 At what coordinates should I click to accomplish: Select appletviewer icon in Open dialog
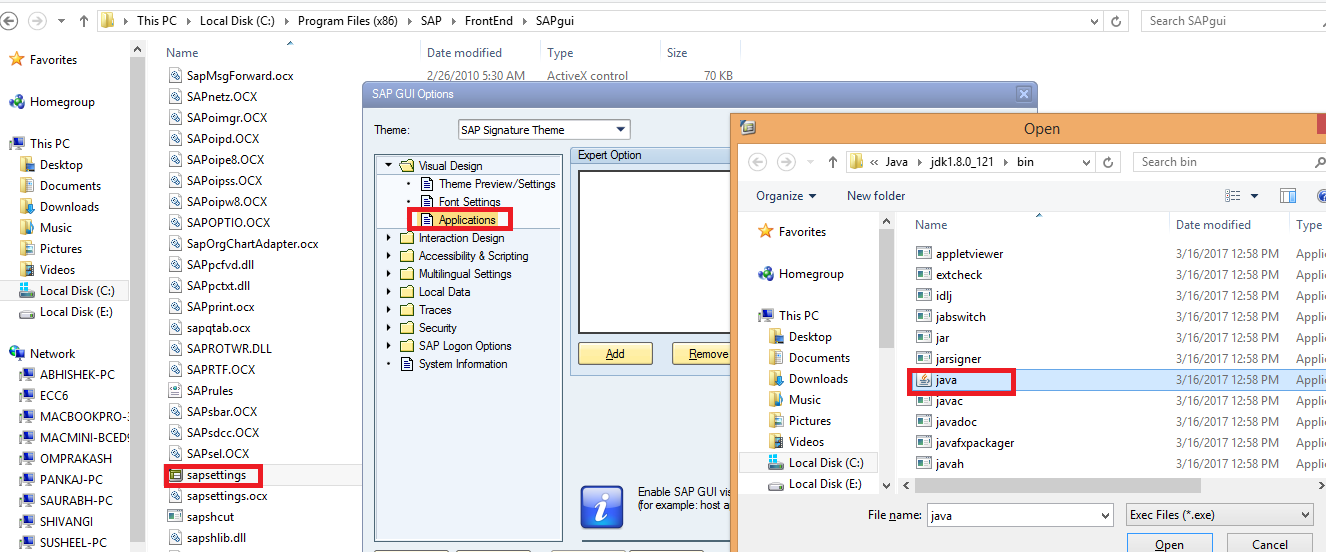click(x=924, y=254)
